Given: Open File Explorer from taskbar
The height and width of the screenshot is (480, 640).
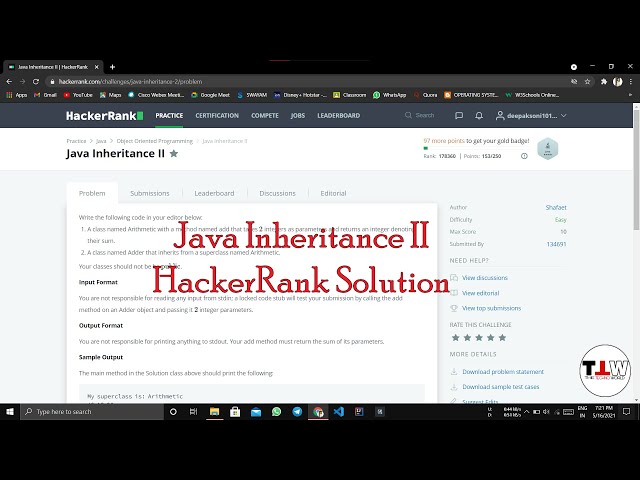Looking at the screenshot, I should point(214,412).
